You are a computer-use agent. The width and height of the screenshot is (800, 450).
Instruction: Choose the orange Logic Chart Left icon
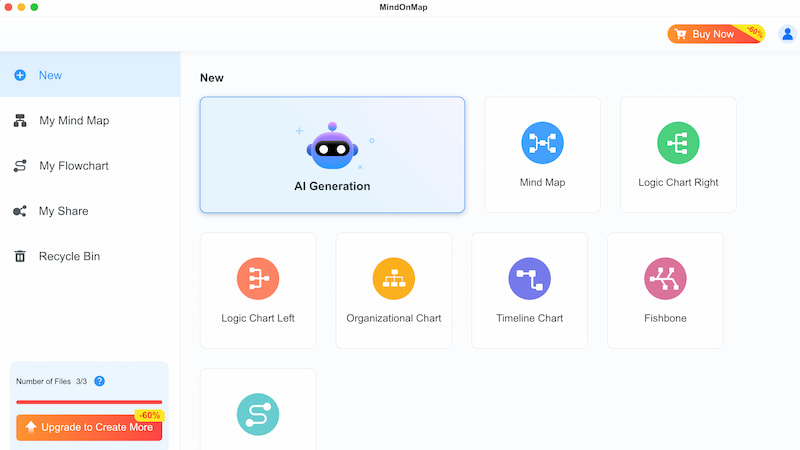(x=258, y=279)
